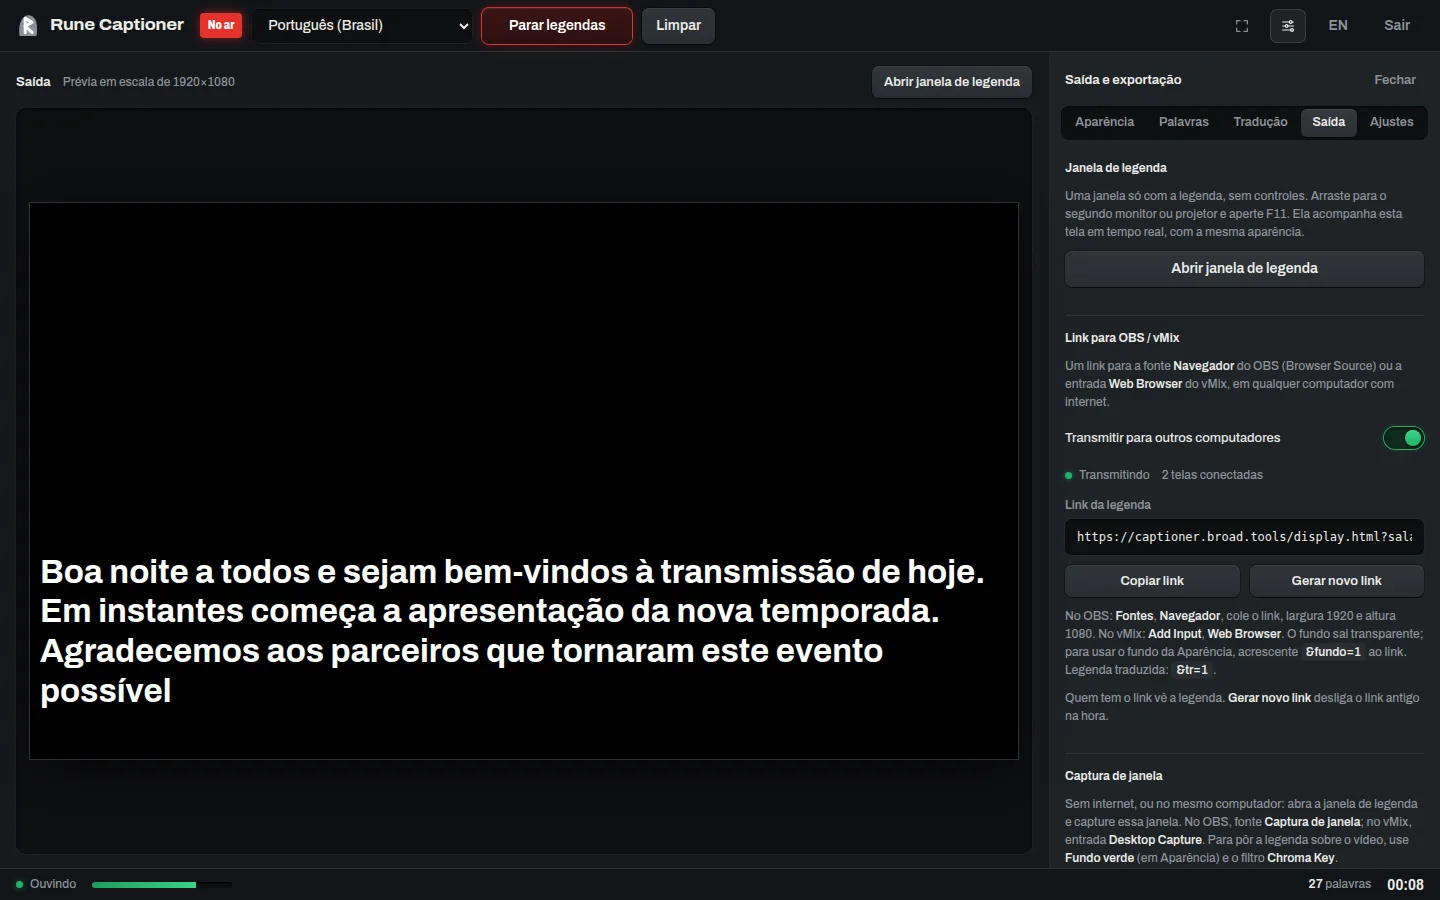This screenshot has height=900, width=1440.
Task: Click the No ar status badge
Action: point(221,25)
